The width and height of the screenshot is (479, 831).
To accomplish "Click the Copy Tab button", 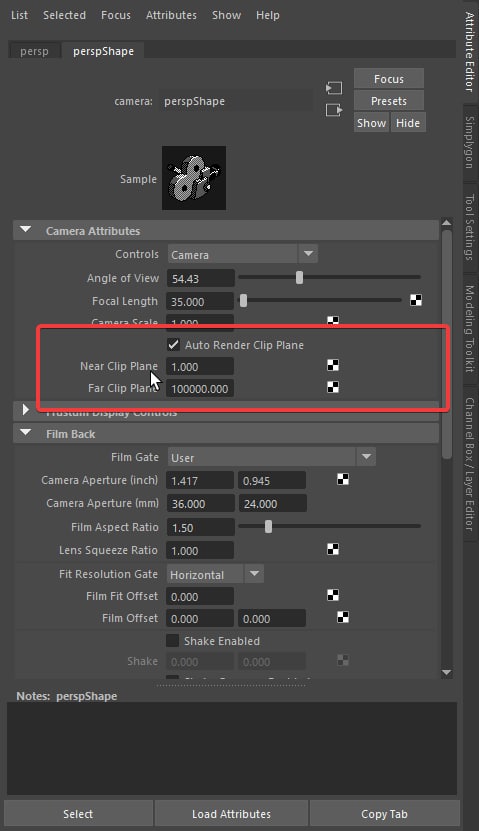I will click(384, 814).
